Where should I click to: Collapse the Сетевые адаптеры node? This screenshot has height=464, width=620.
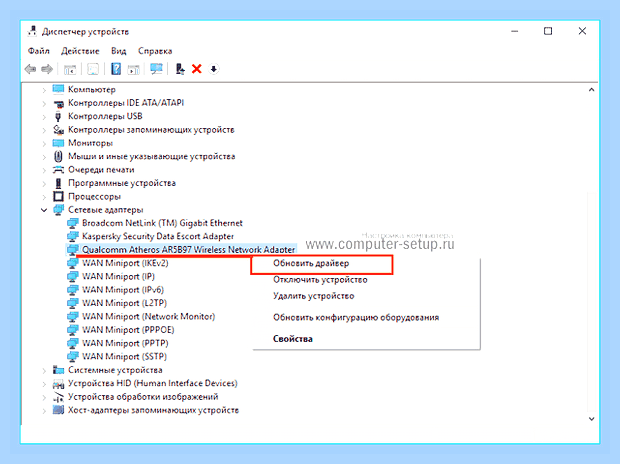[x=44, y=210]
